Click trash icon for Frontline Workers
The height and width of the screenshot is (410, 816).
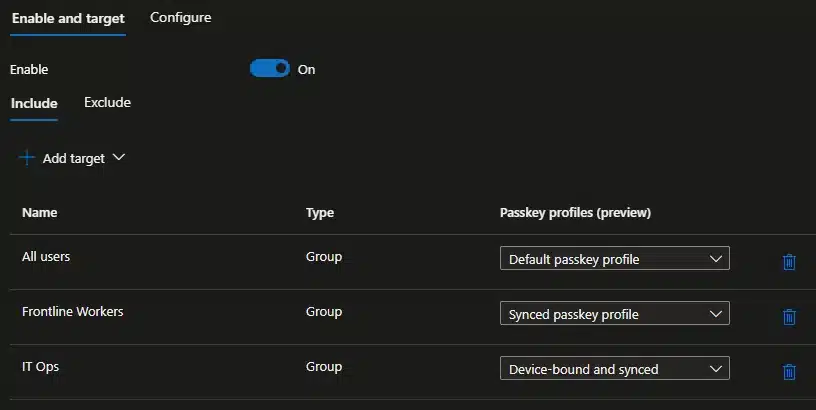tap(788, 317)
